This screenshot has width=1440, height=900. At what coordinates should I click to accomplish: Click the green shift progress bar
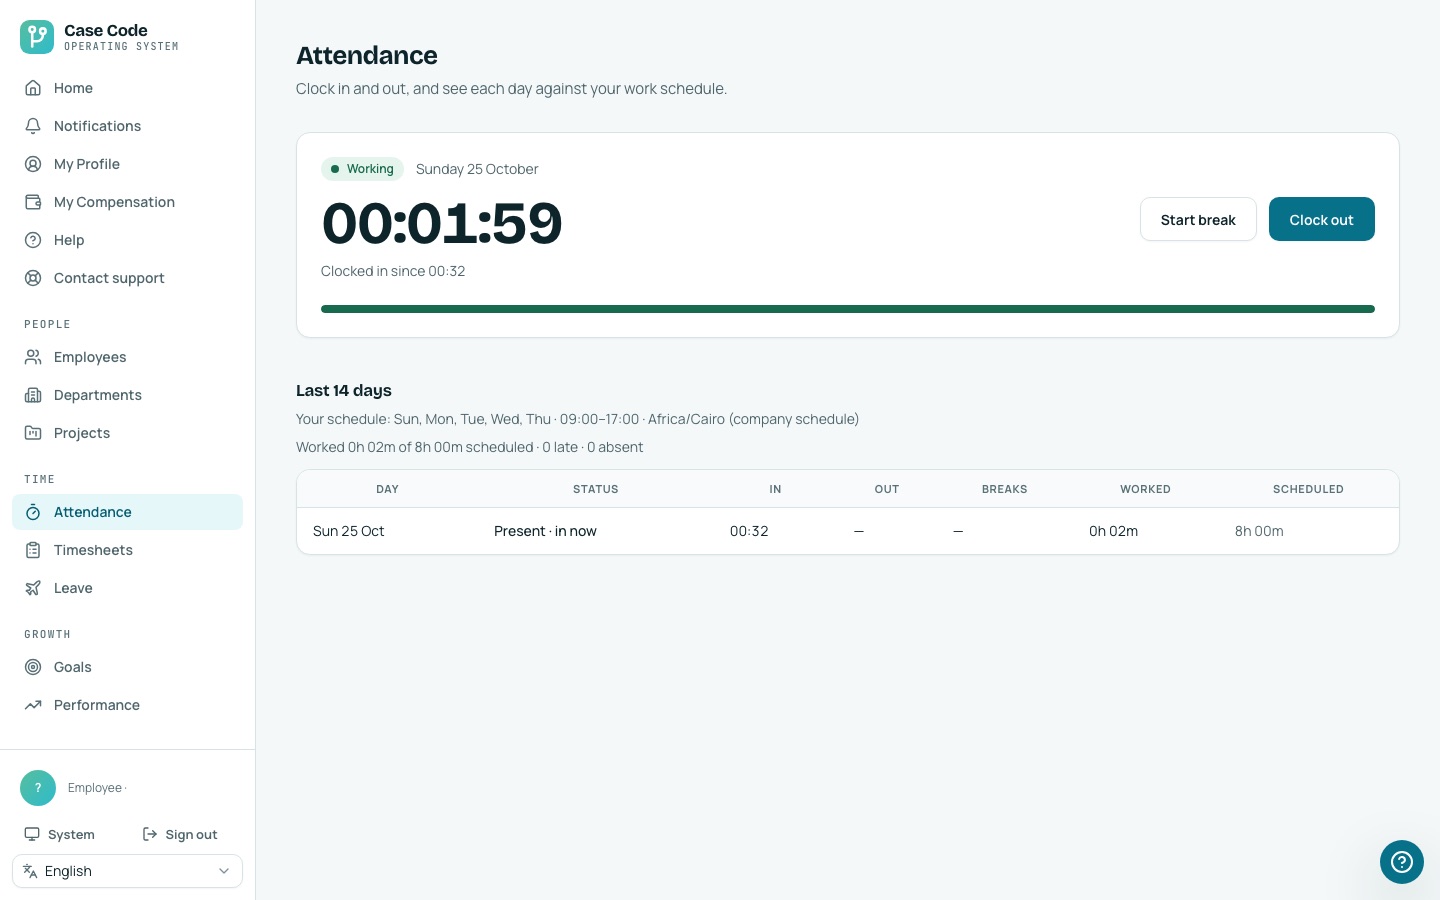[x=848, y=309]
